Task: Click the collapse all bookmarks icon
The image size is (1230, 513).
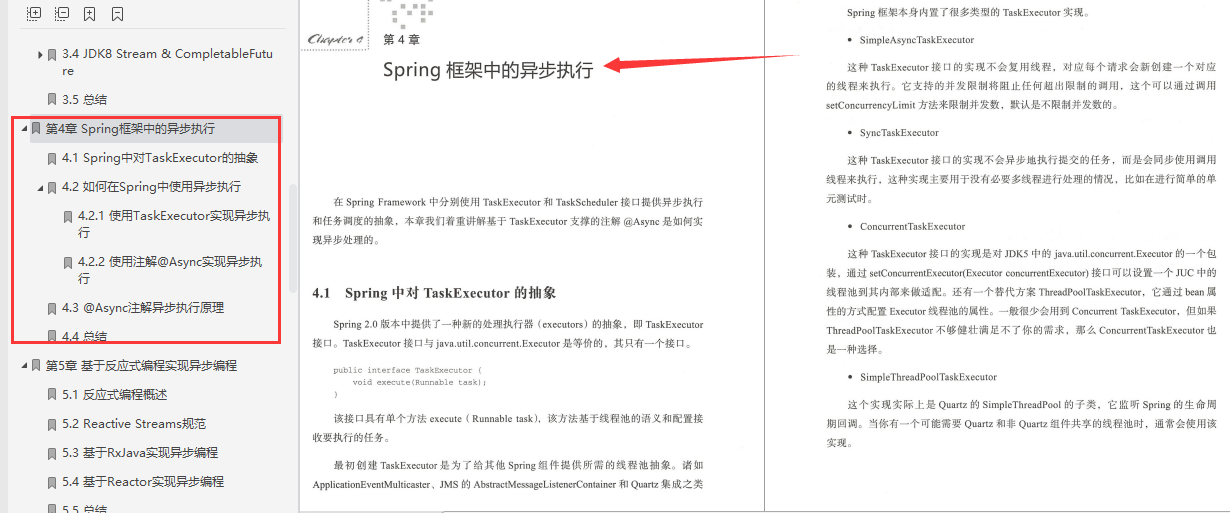Action: pyautogui.click(x=62, y=14)
